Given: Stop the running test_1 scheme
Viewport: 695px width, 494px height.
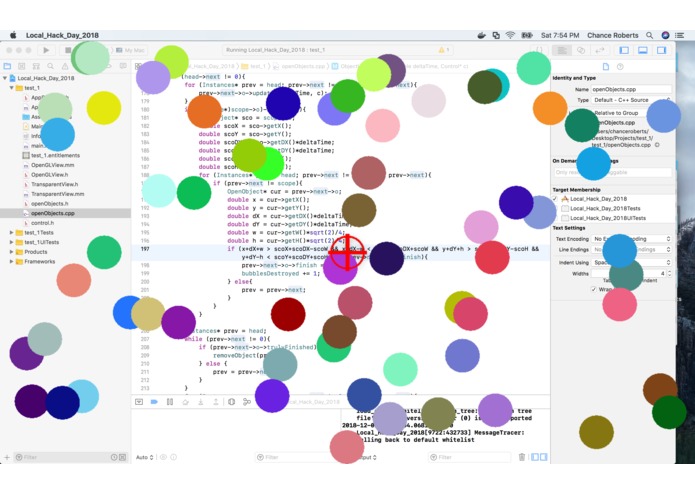Looking at the screenshot, I should [68, 50].
